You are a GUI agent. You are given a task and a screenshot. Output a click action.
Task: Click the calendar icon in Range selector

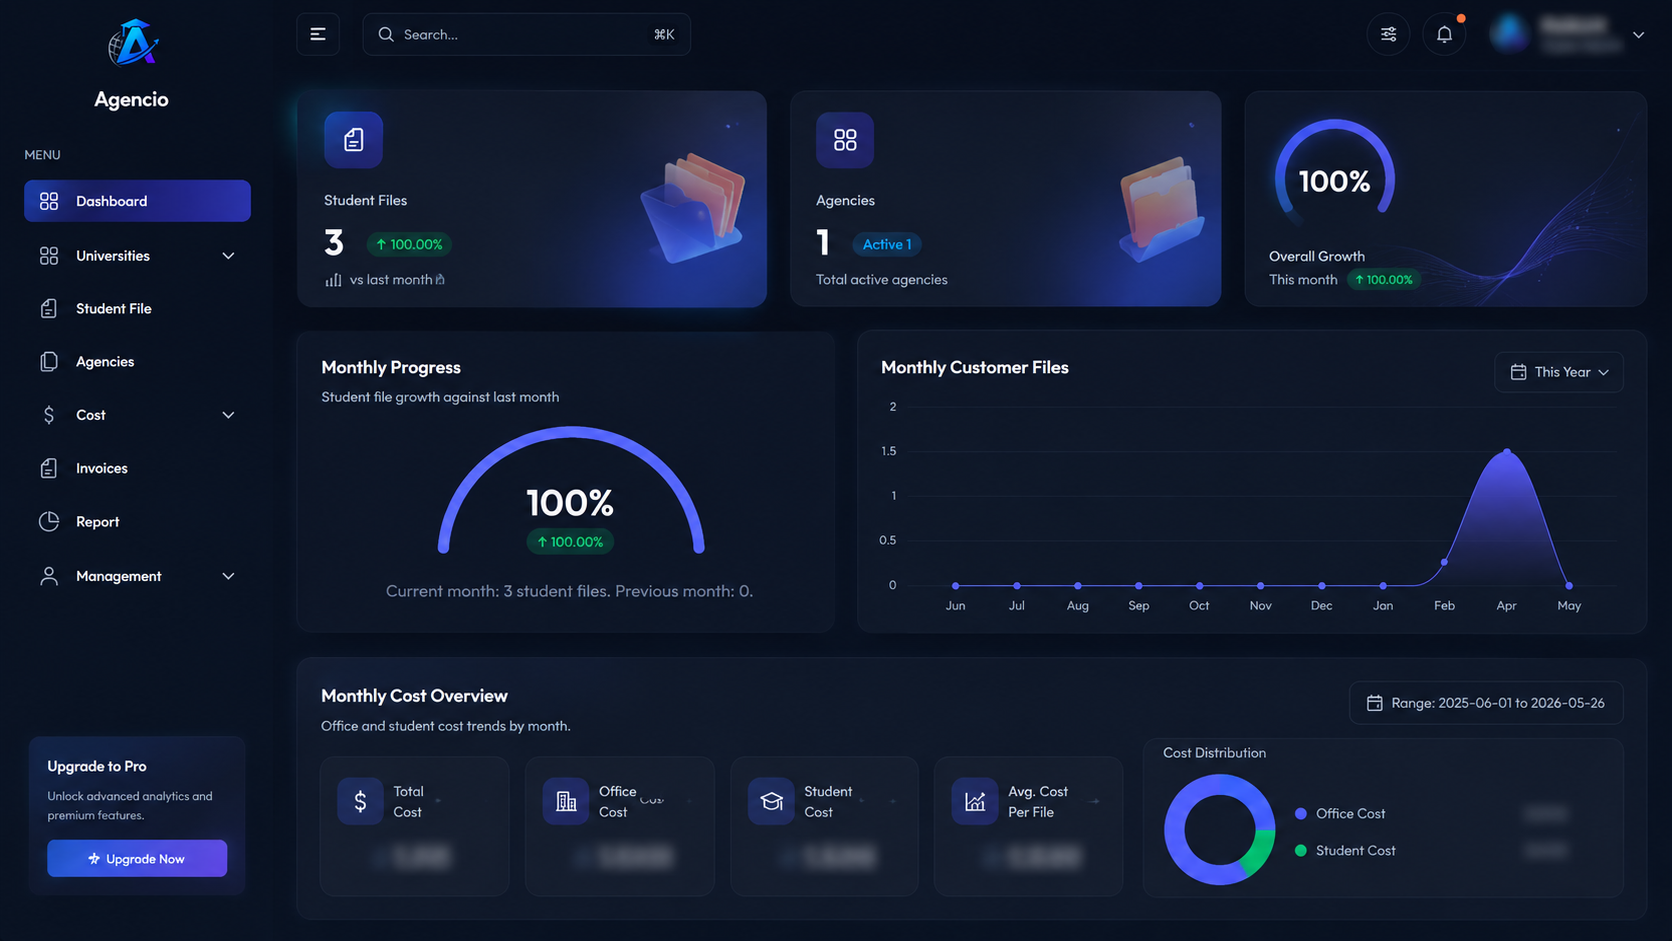point(1375,703)
